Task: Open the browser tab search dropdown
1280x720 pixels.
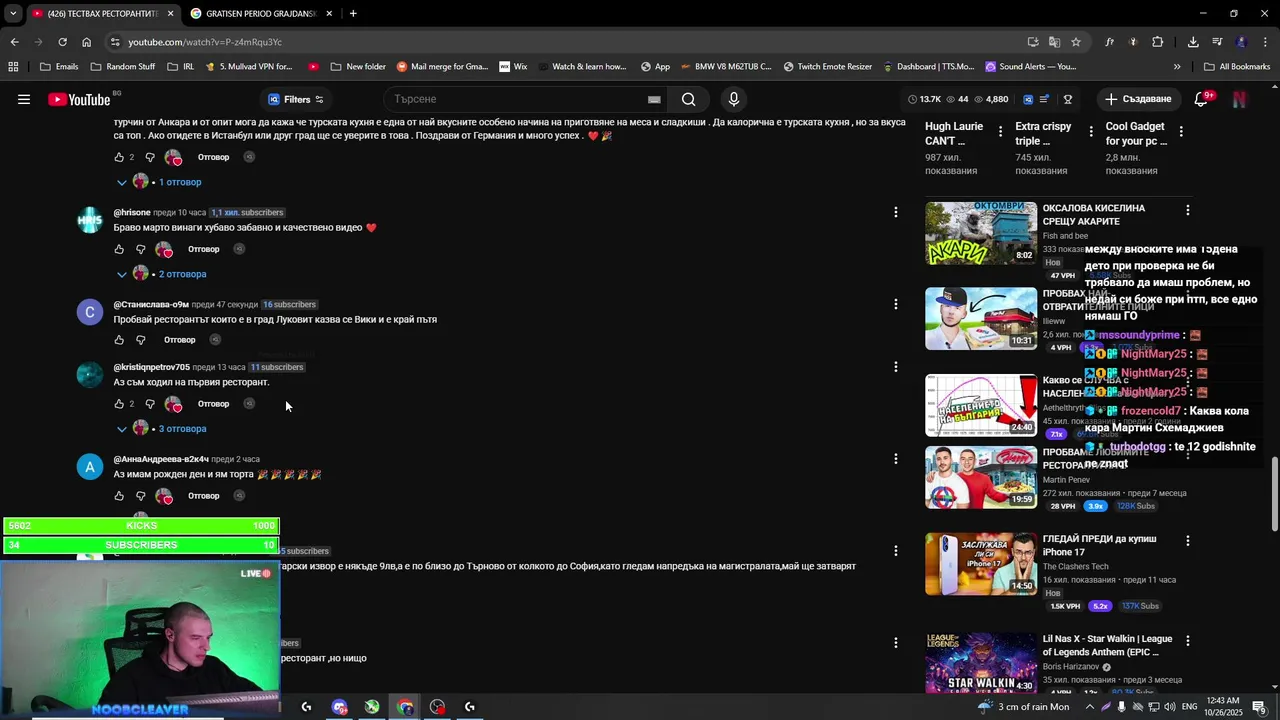Action: tap(13, 14)
